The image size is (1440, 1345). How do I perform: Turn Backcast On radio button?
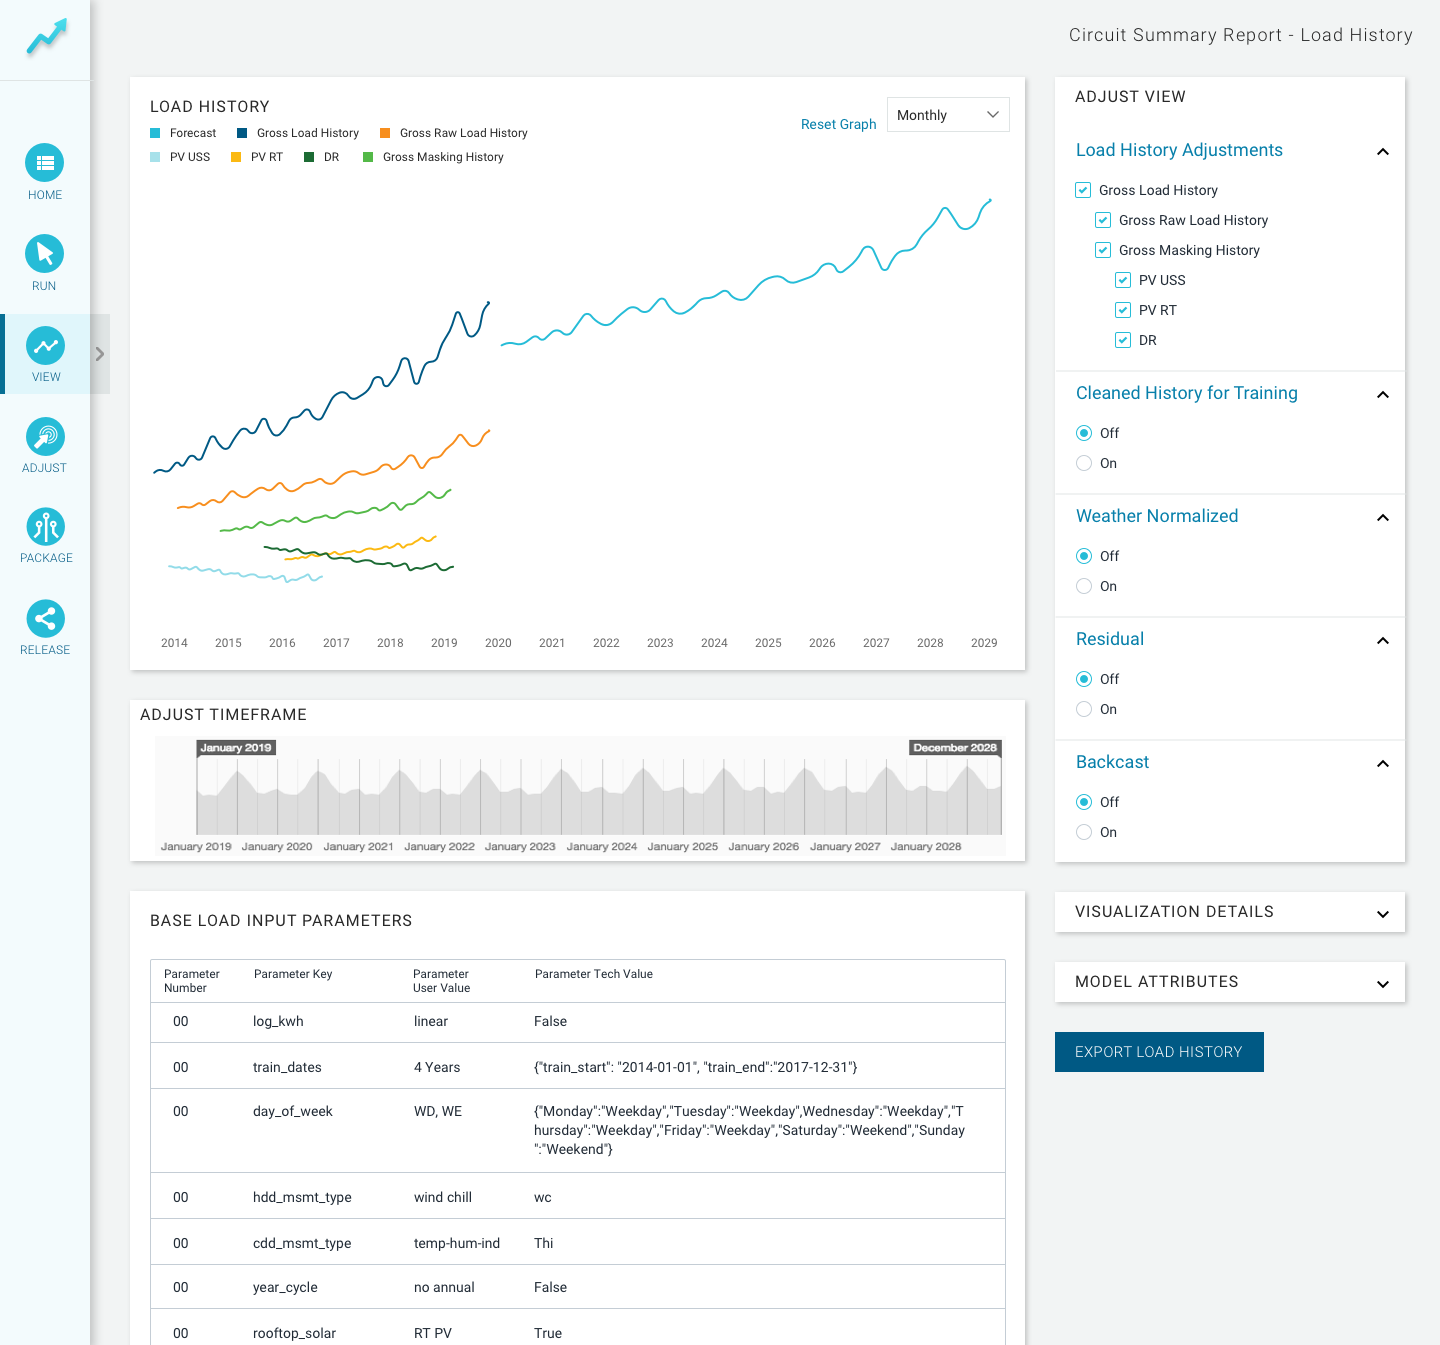coord(1084,832)
